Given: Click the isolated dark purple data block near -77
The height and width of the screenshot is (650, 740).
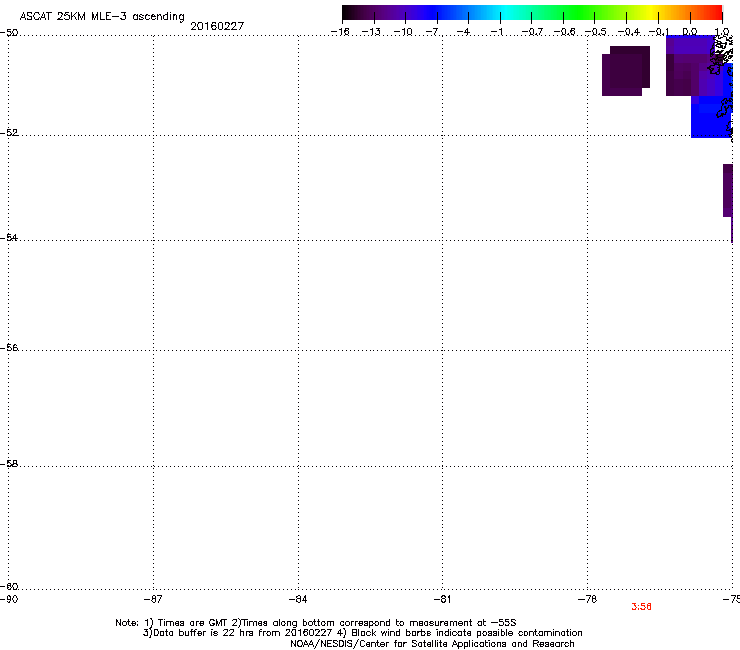Looking at the screenshot, I should [x=626, y=71].
